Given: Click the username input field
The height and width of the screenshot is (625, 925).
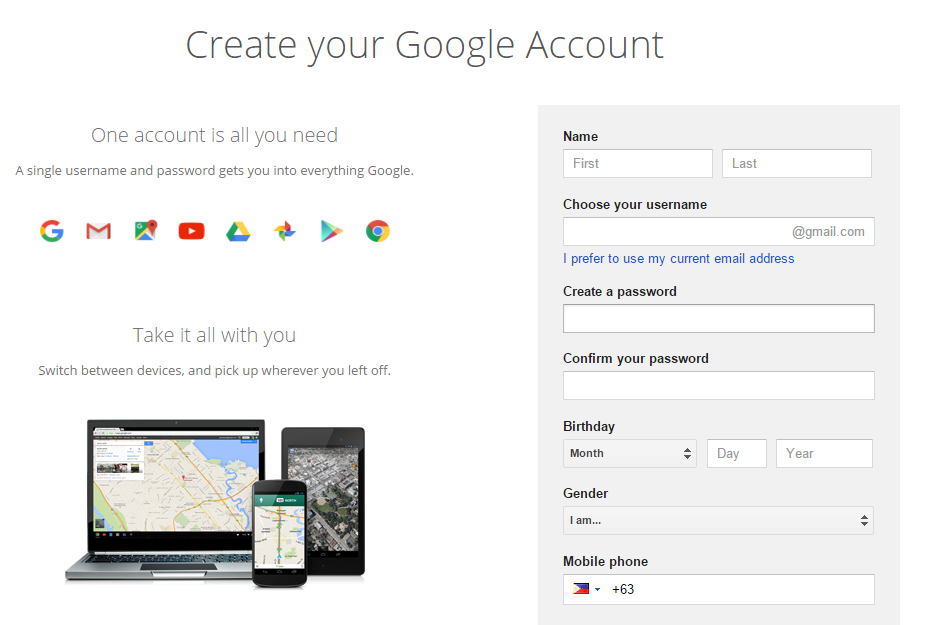Looking at the screenshot, I should pos(719,231).
